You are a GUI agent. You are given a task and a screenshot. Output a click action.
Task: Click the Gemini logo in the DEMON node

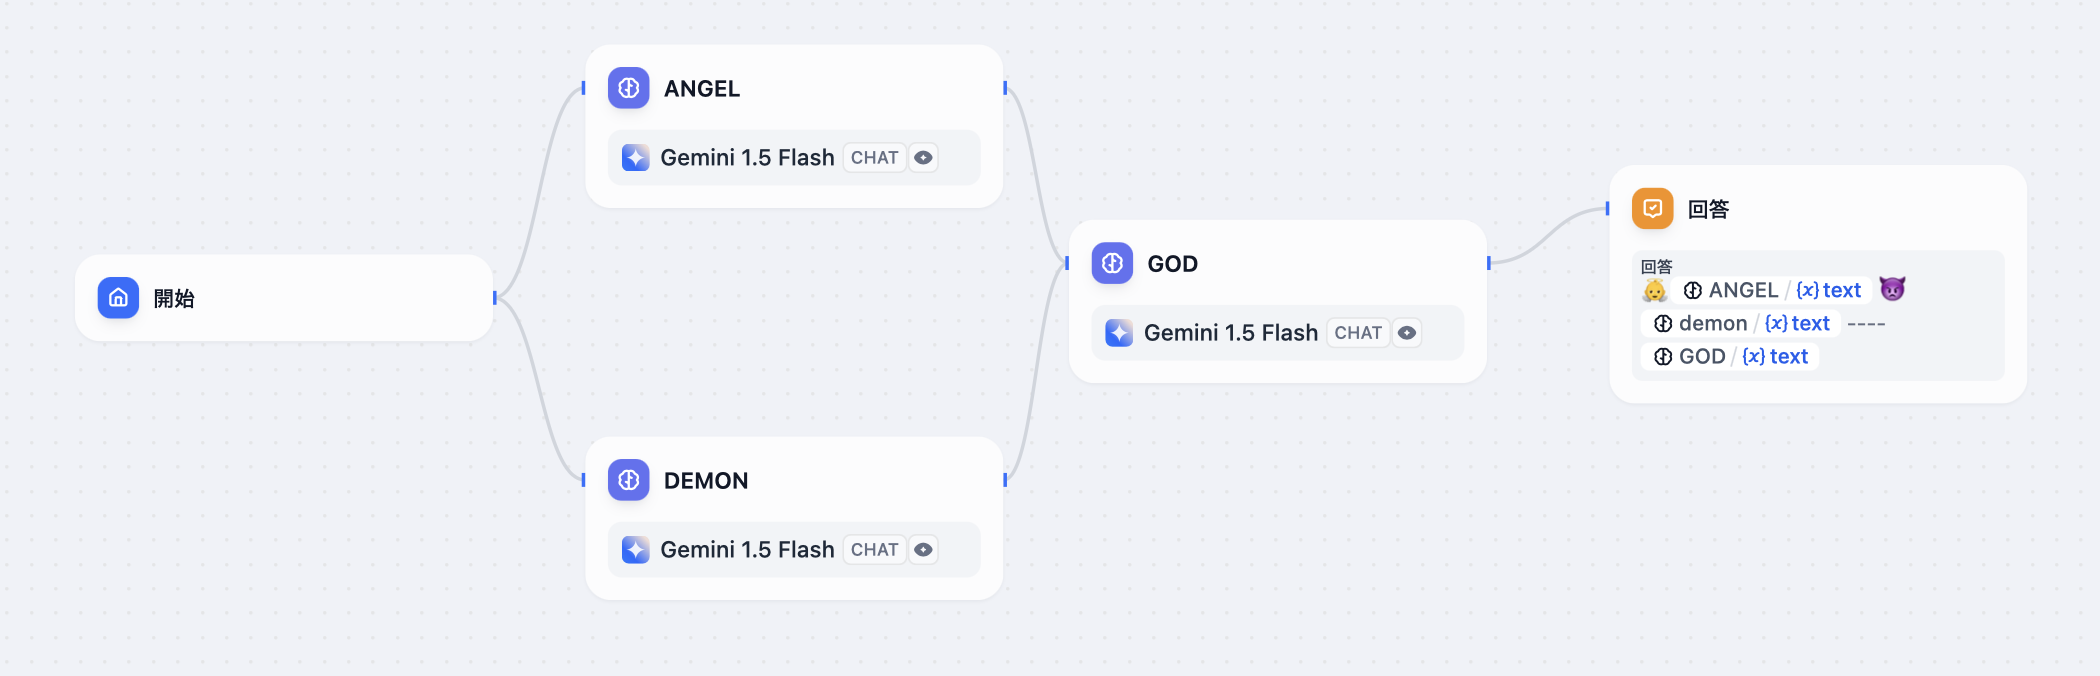click(635, 550)
